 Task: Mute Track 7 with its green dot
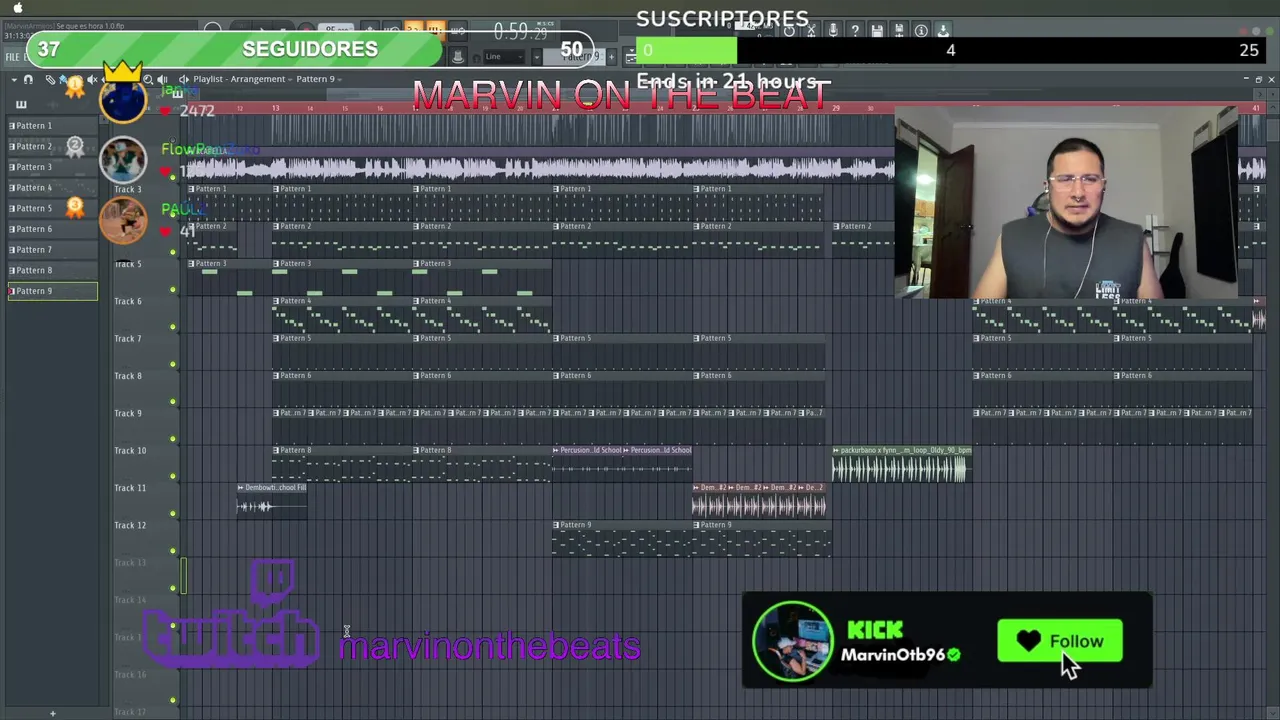[172, 365]
